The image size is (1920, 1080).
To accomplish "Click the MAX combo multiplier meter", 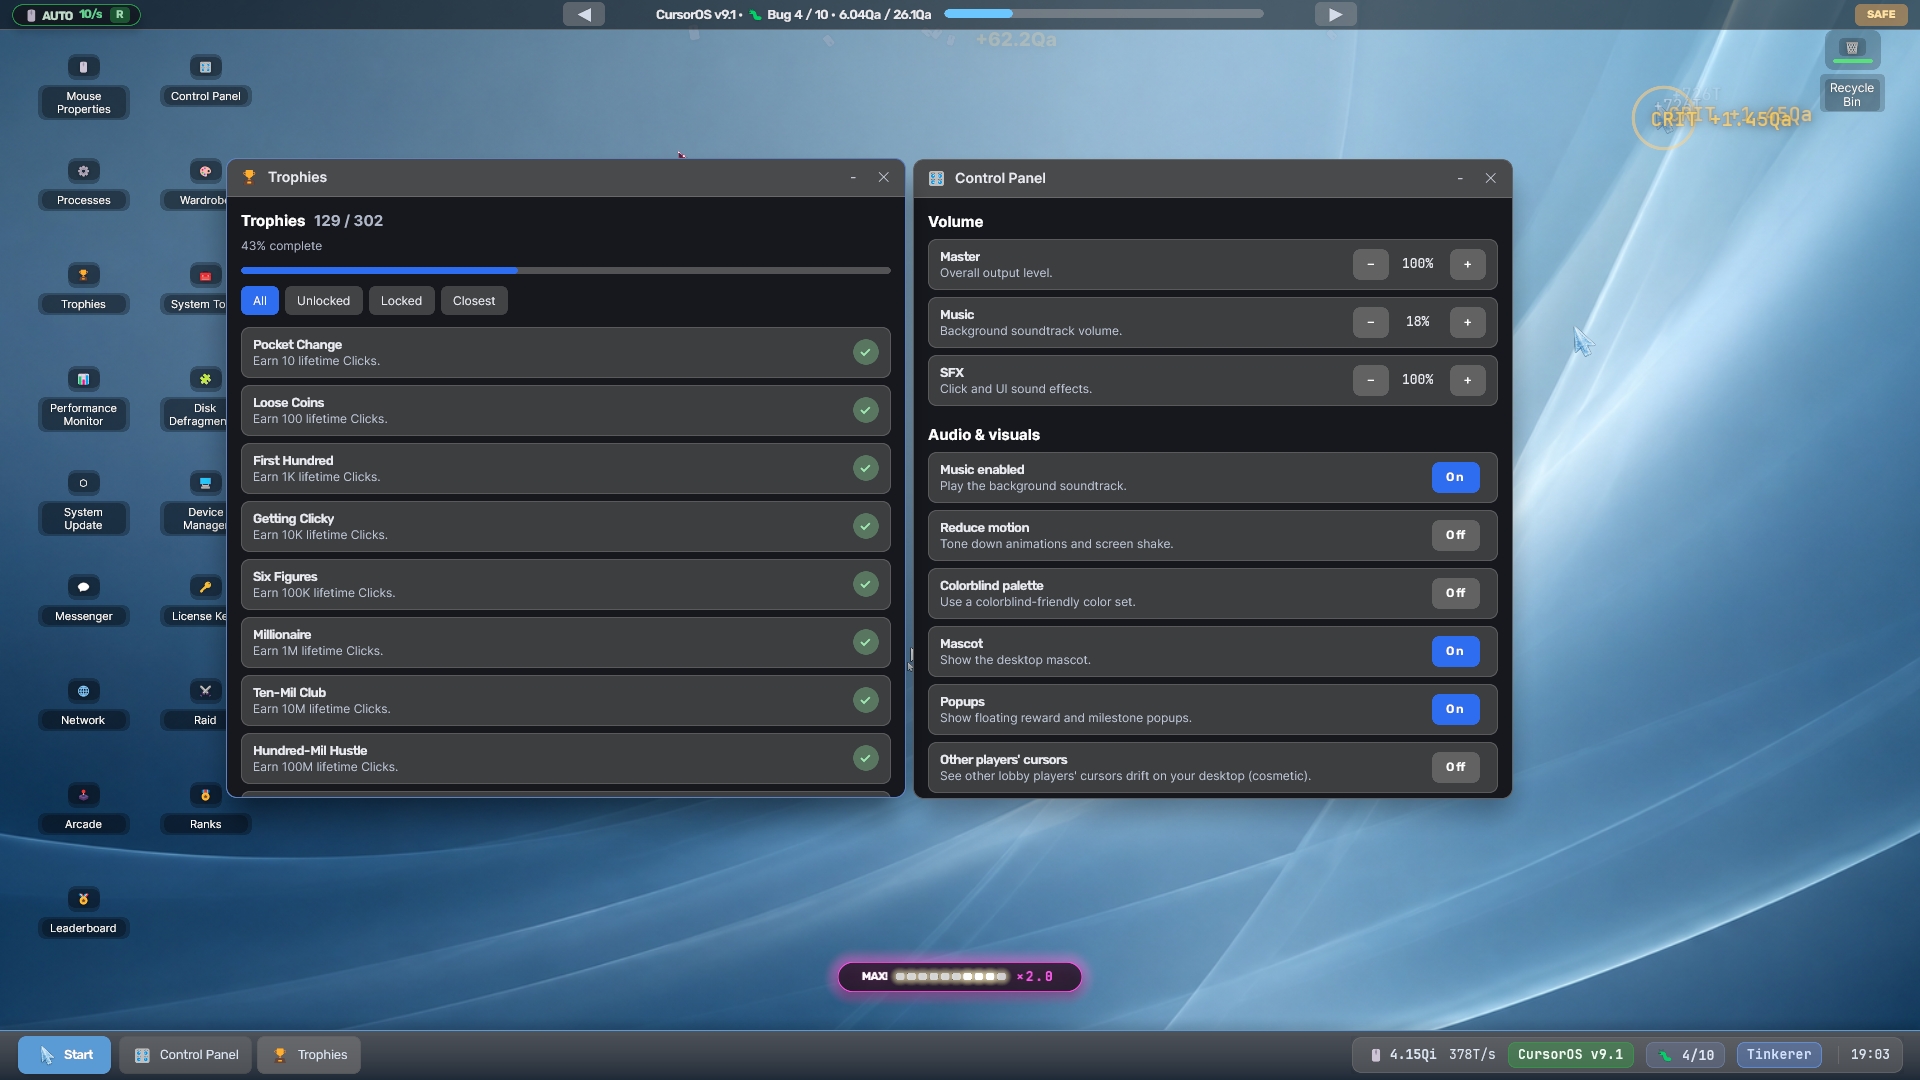I will pyautogui.click(x=960, y=977).
